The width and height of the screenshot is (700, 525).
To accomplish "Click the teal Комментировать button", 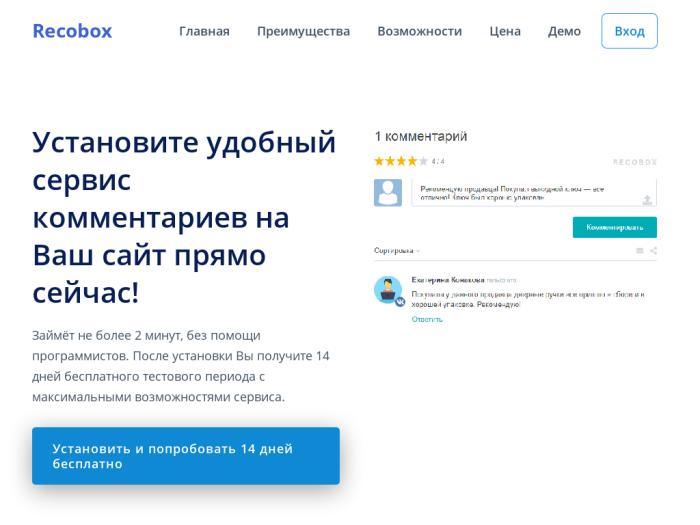I will pyautogui.click(x=615, y=227).
